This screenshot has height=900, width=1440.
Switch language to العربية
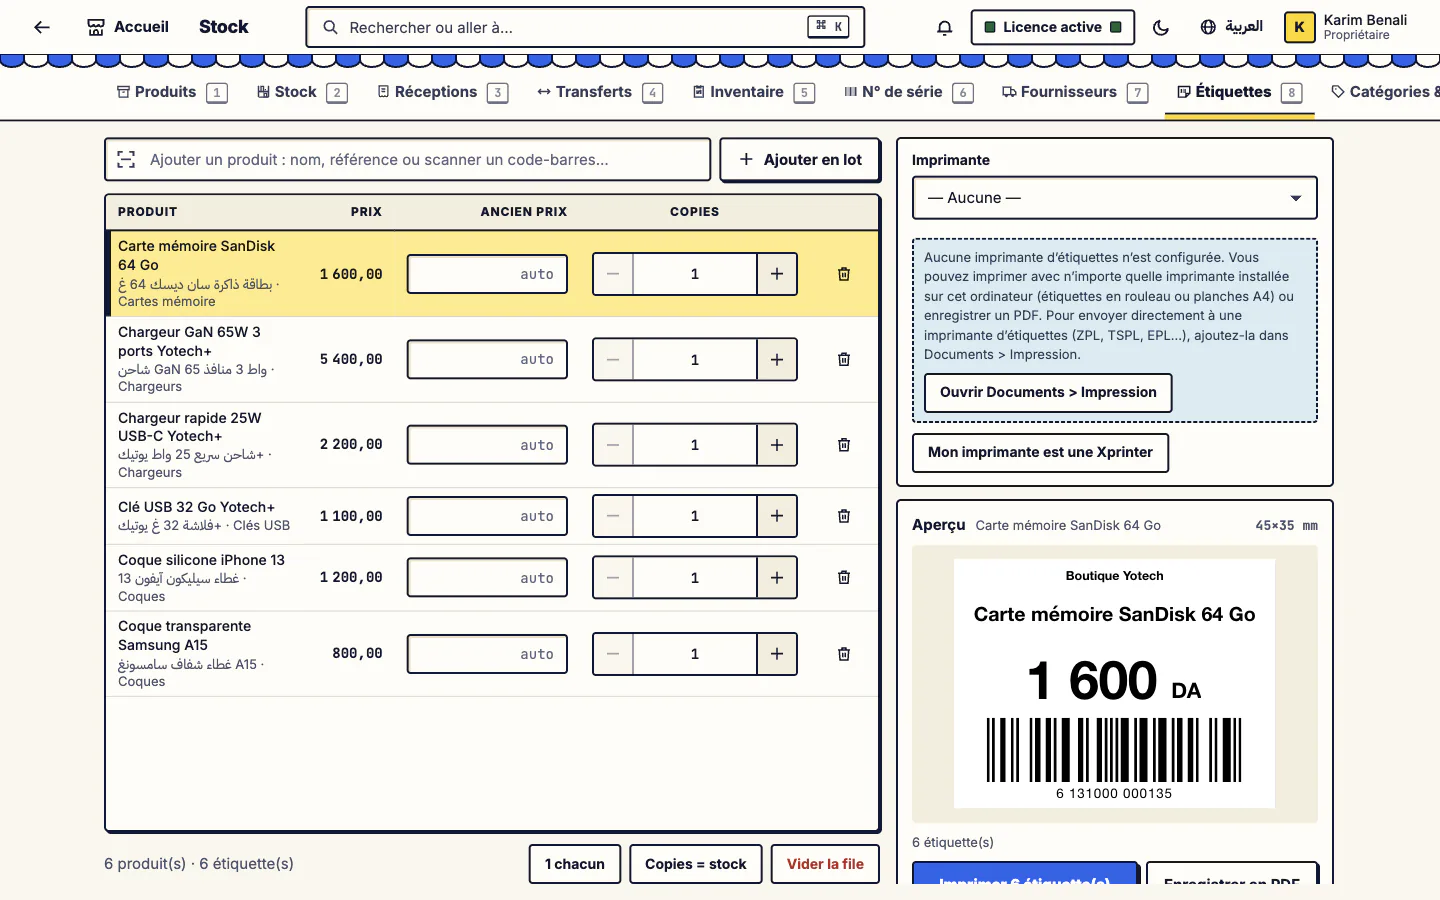tap(1231, 27)
